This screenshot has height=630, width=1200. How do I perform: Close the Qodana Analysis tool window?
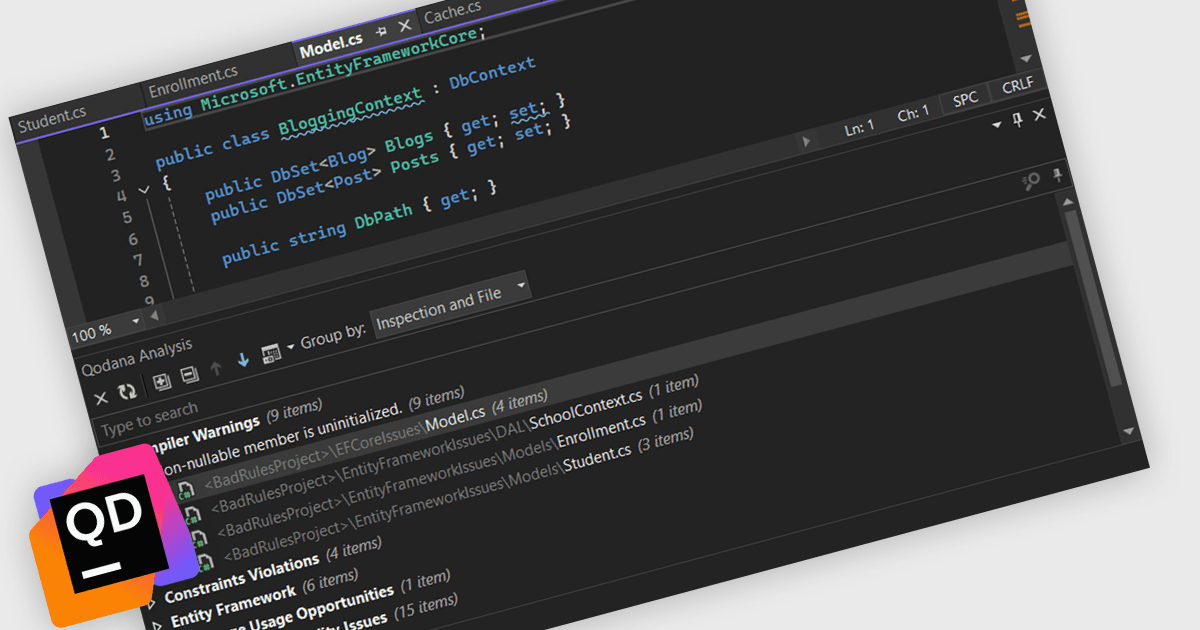tap(1040, 116)
